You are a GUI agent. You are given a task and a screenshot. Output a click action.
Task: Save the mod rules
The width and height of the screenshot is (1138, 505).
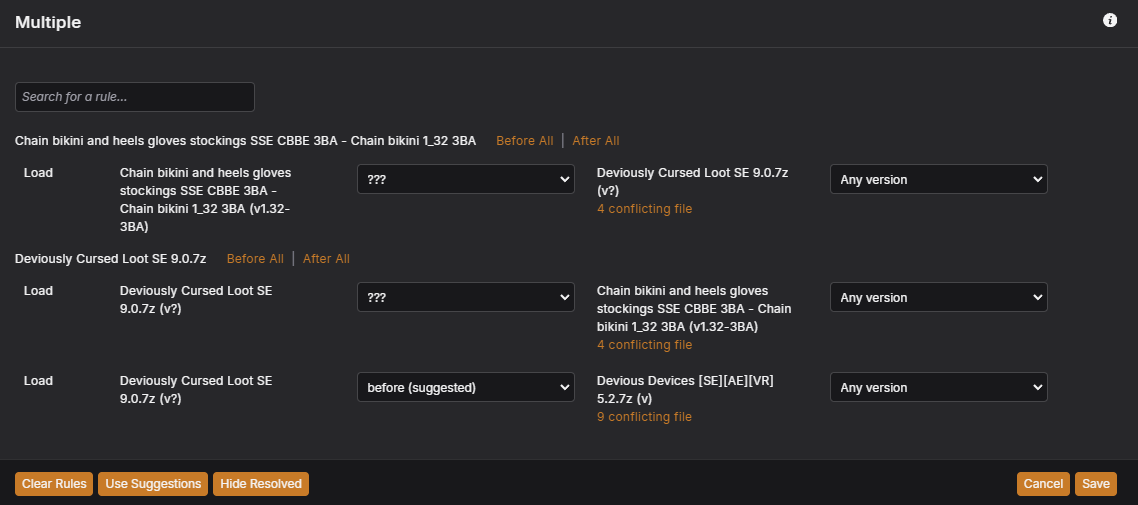click(x=1096, y=484)
